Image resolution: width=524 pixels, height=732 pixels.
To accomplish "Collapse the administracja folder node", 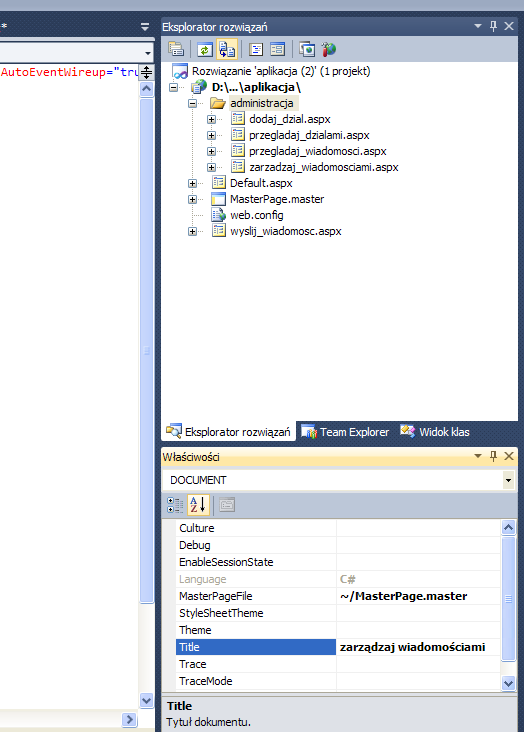I will (x=192, y=103).
